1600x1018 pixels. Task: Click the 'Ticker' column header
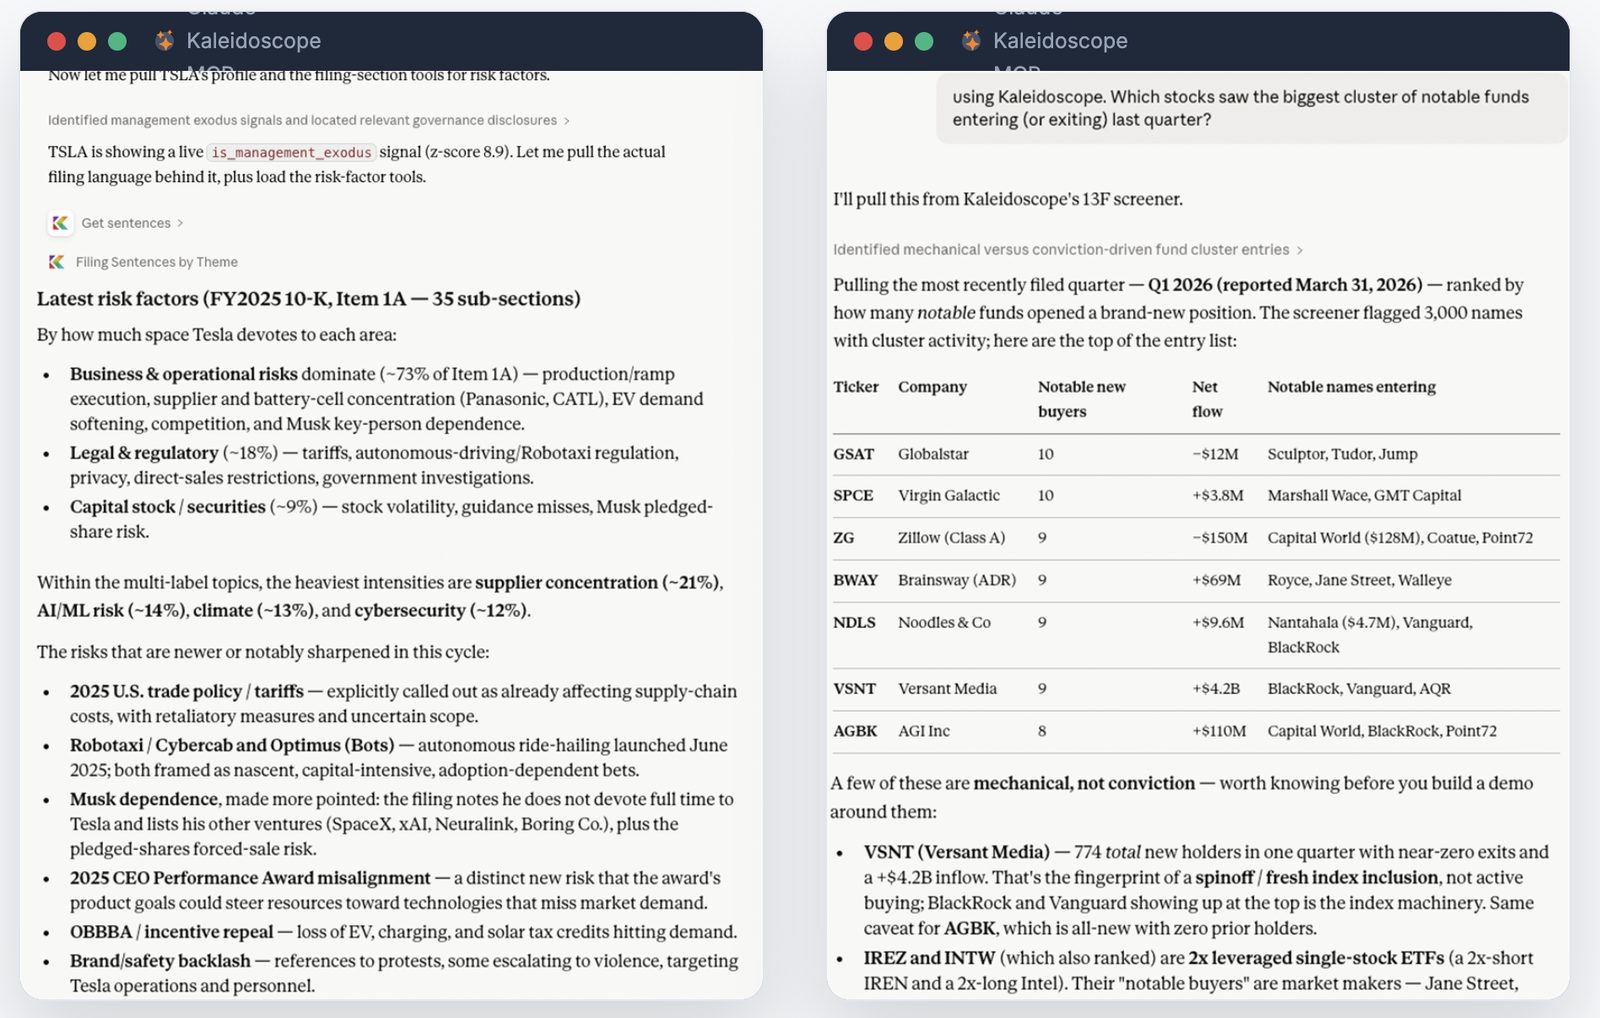pyautogui.click(x=856, y=387)
